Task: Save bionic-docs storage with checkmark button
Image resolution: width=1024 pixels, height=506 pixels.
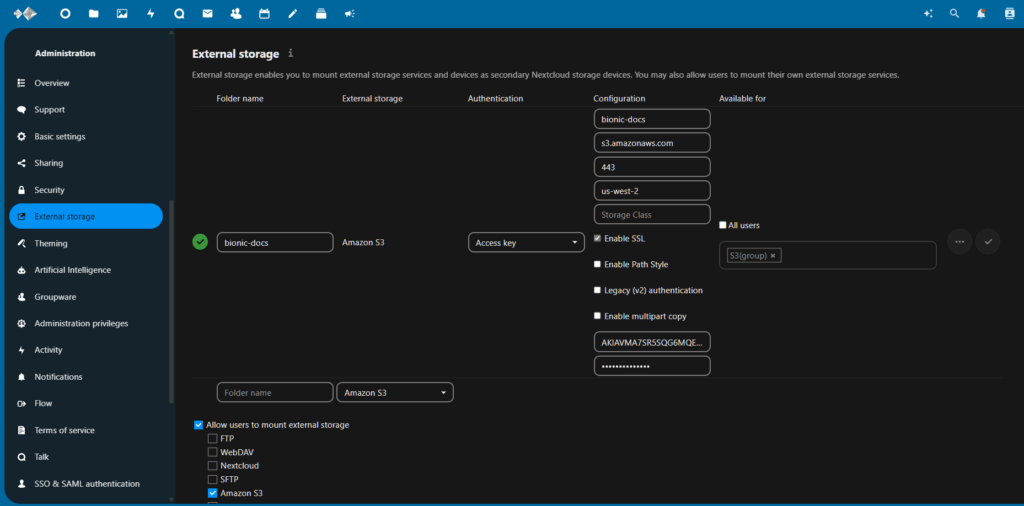Action: coord(988,242)
